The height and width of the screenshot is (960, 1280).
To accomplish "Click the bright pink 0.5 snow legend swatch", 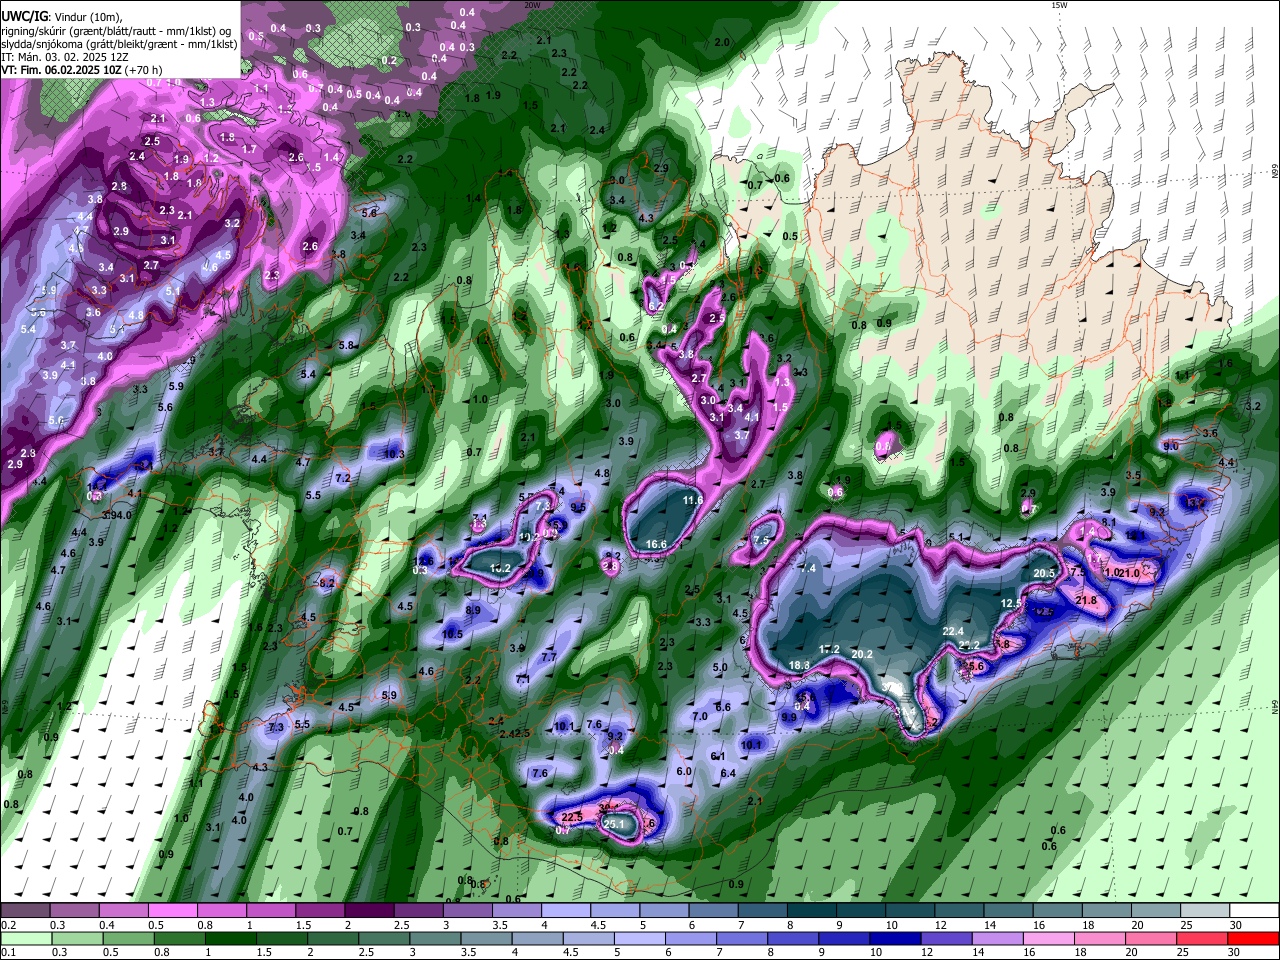I will 172,910.
